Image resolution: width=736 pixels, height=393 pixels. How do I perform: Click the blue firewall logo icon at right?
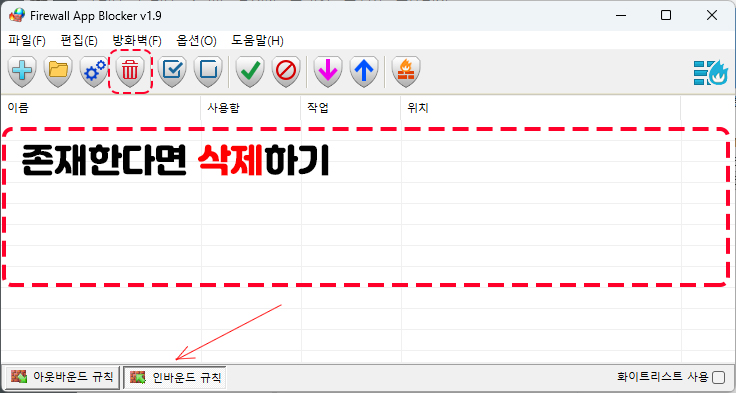711,73
